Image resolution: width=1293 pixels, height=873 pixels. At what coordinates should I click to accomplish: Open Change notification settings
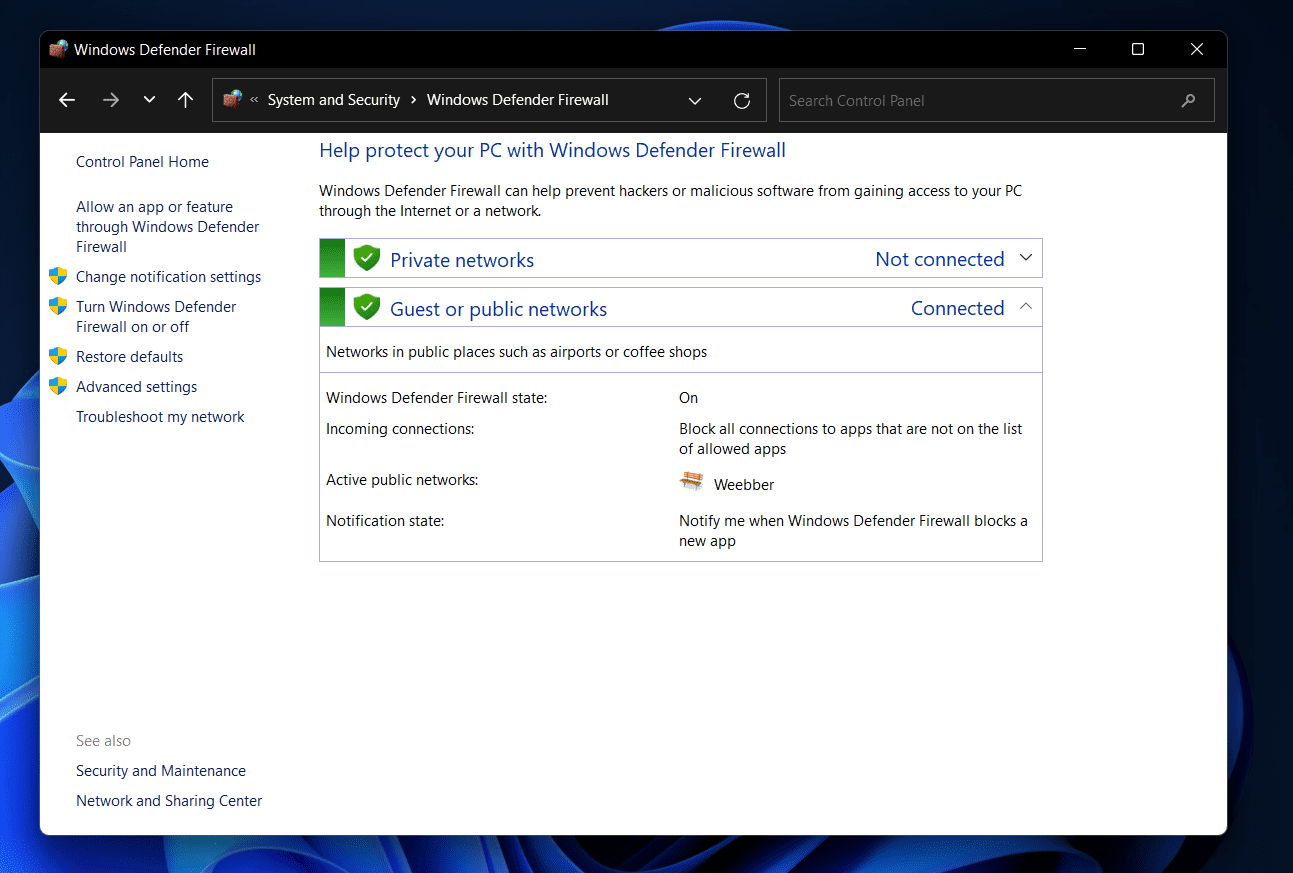168,277
